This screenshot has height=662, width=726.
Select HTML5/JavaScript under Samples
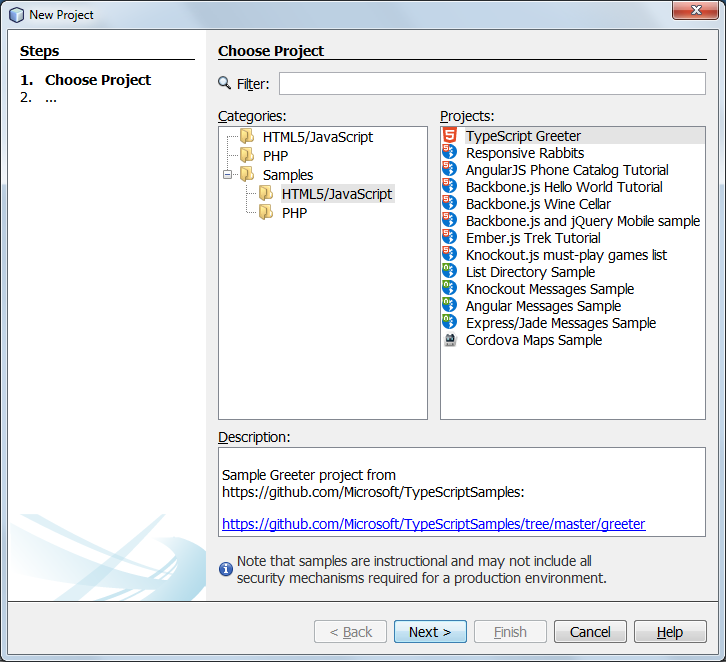338,194
